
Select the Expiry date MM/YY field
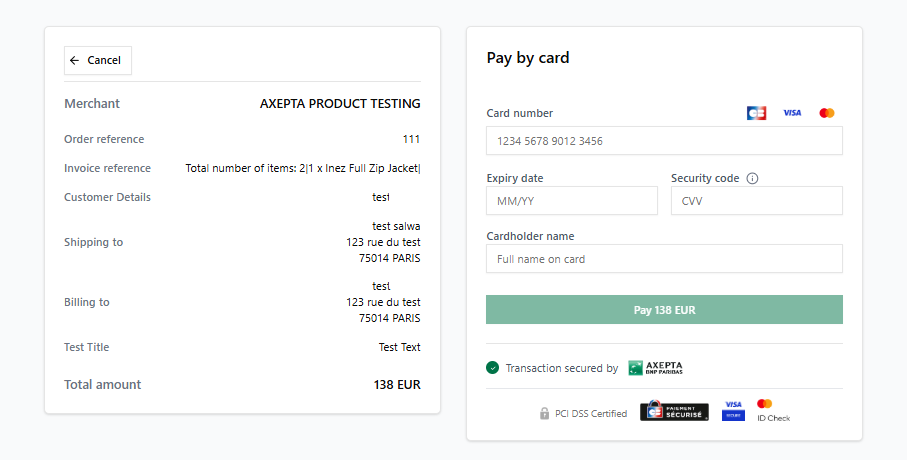pos(572,201)
